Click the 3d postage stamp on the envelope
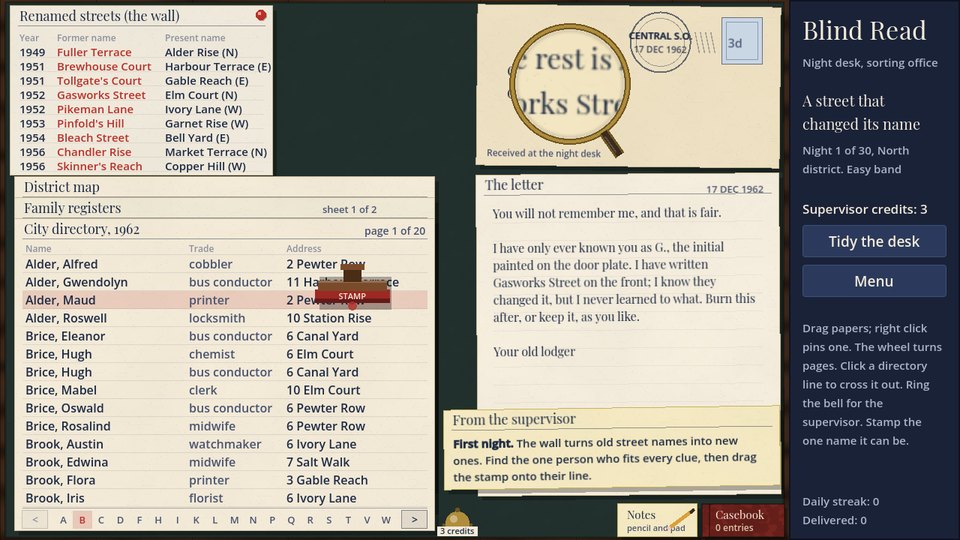 [x=742, y=41]
